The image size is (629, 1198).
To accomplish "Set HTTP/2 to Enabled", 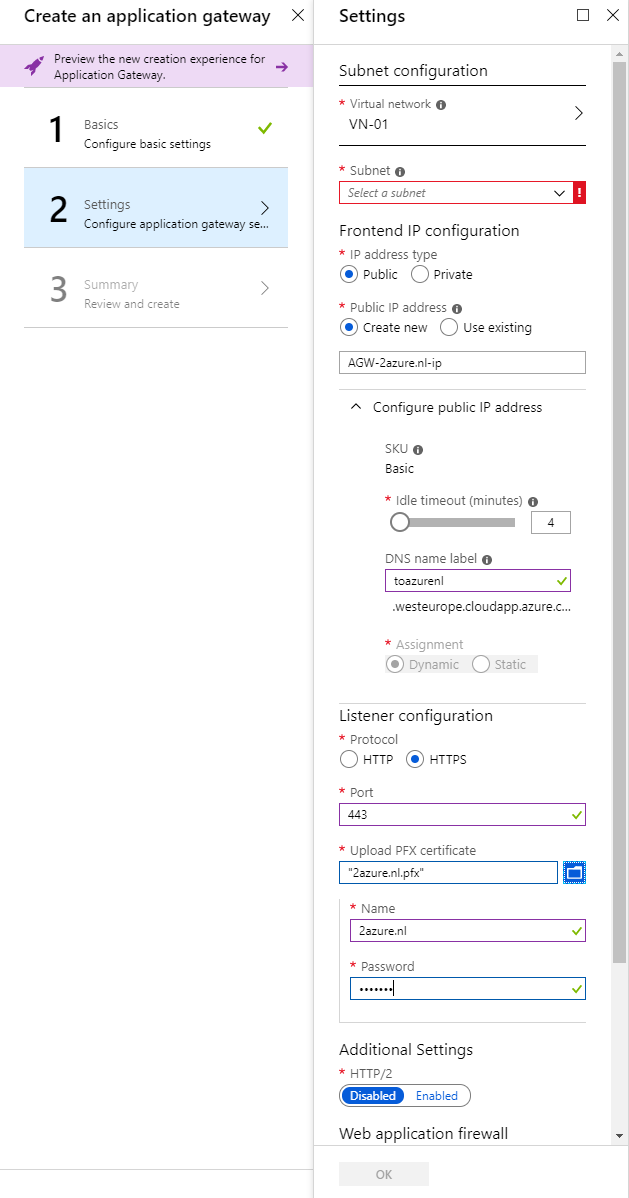I will point(436,1096).
